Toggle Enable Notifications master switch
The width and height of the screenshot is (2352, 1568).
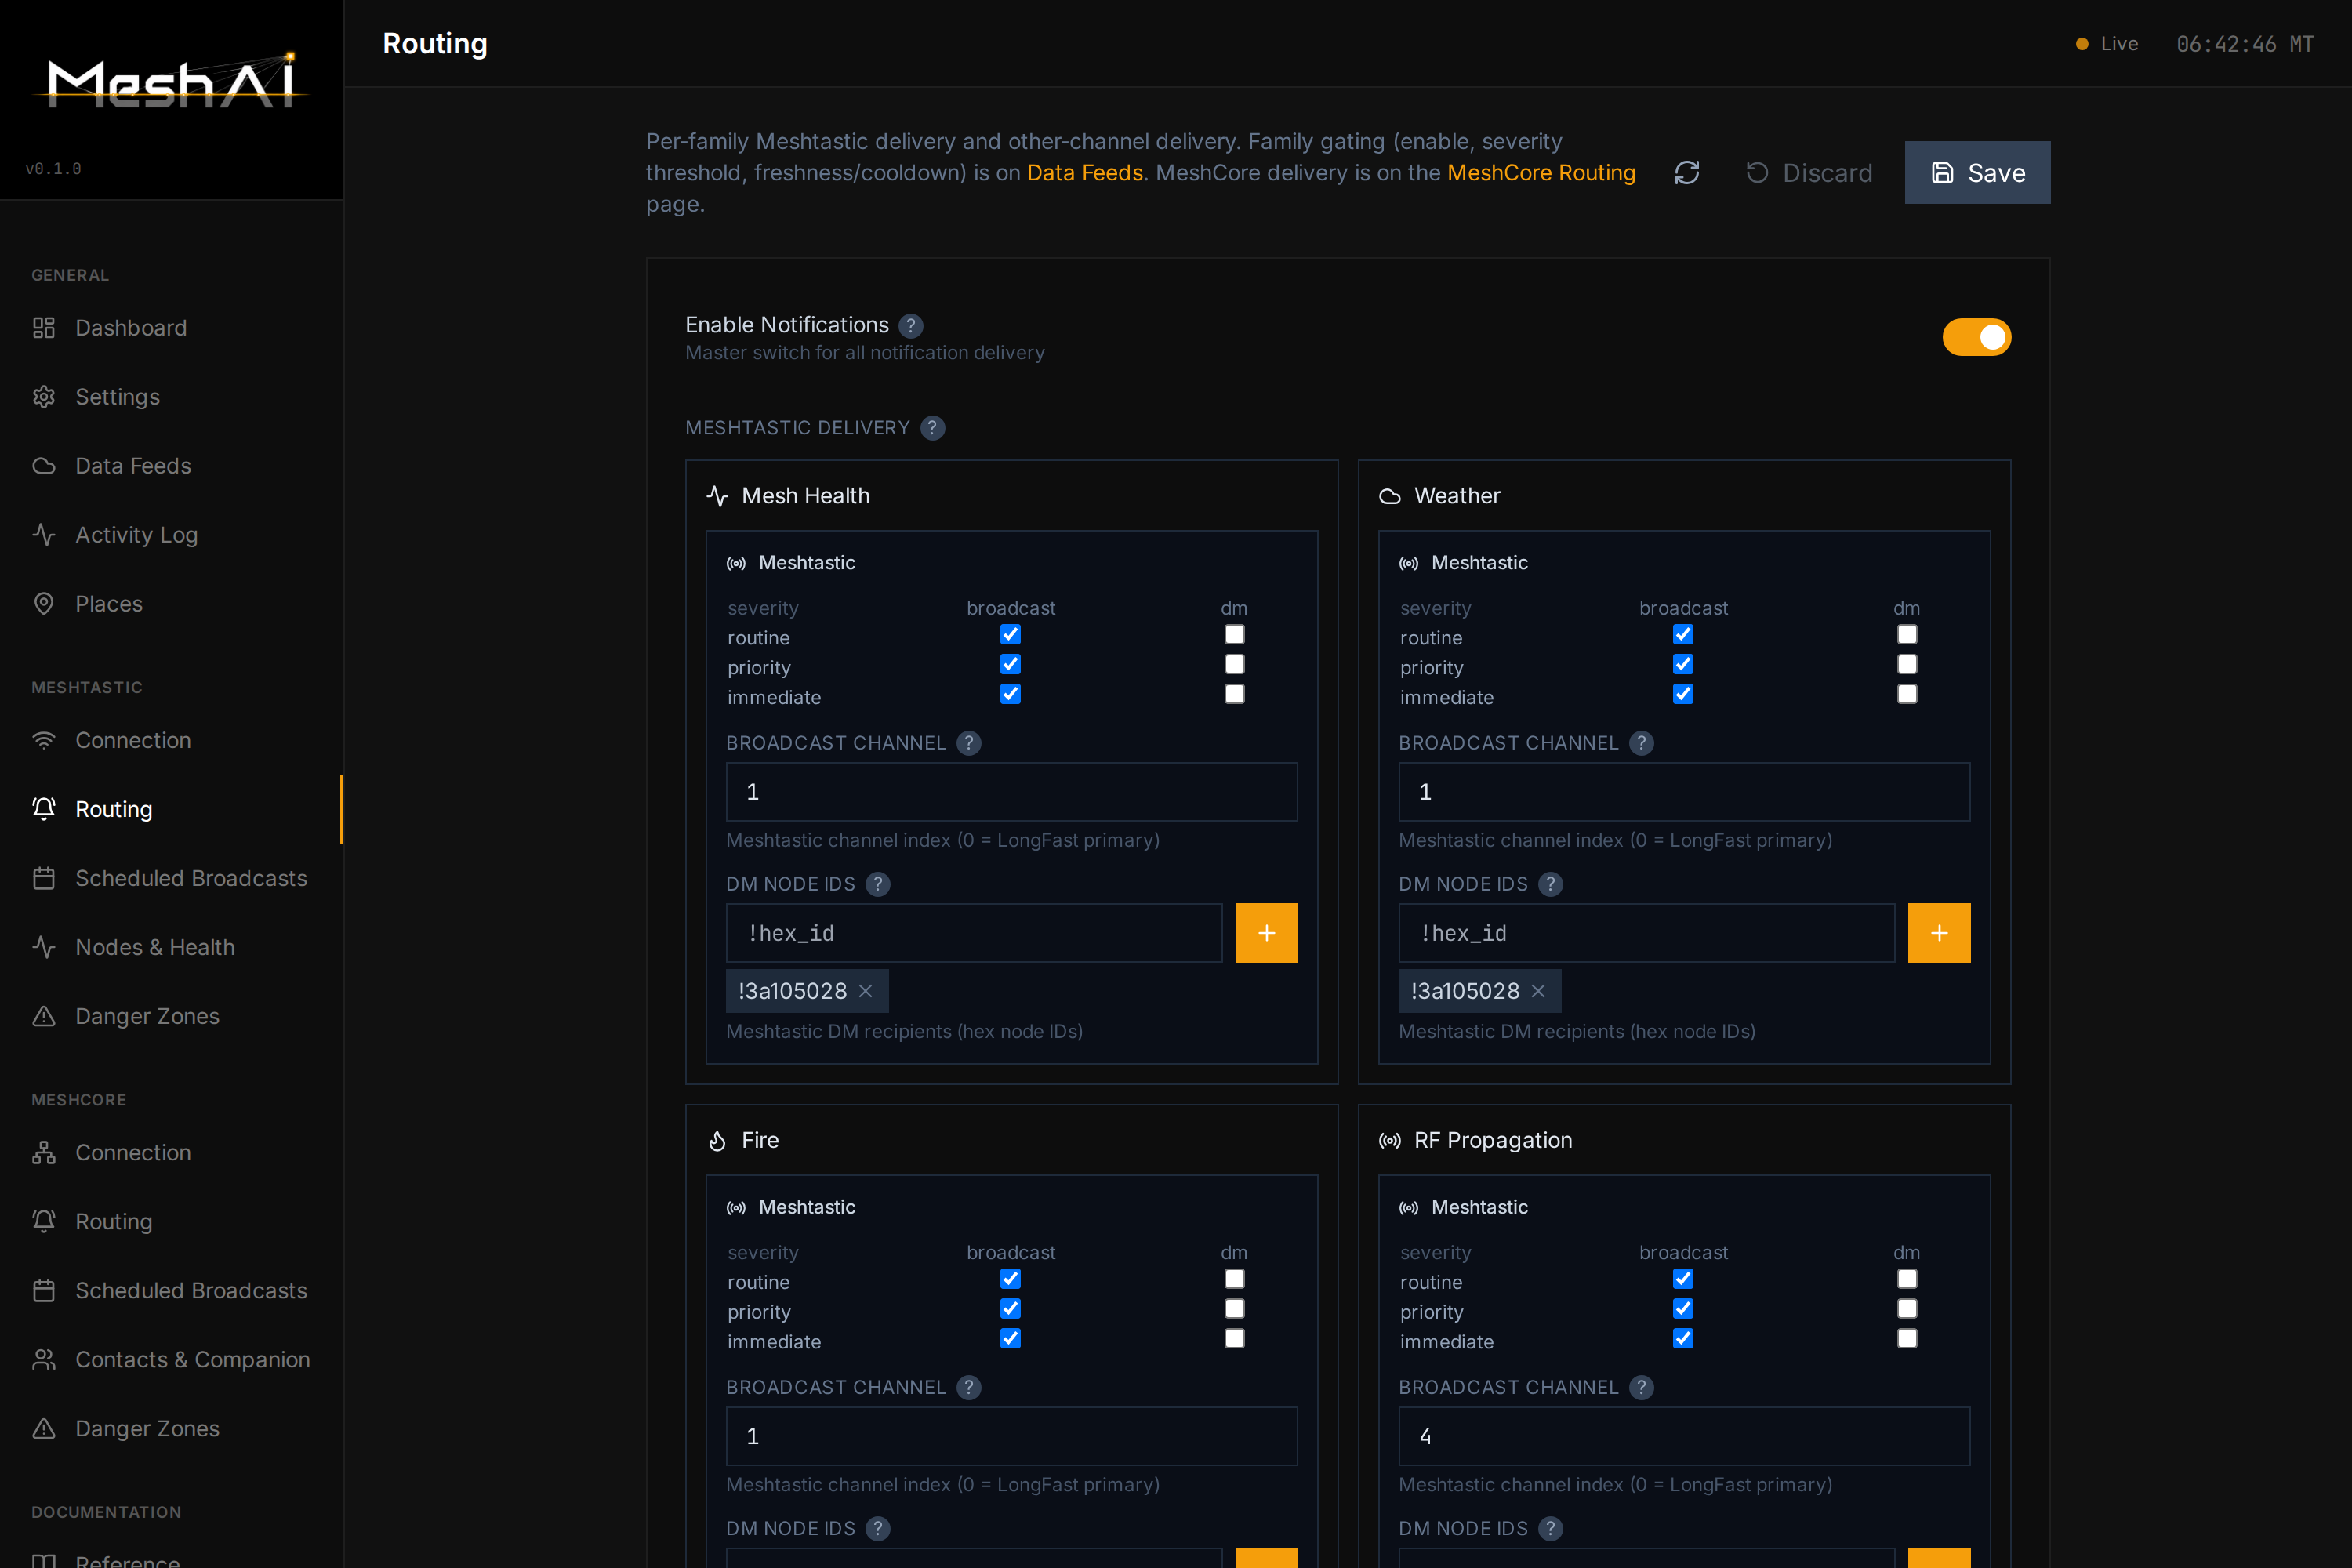1976,337
